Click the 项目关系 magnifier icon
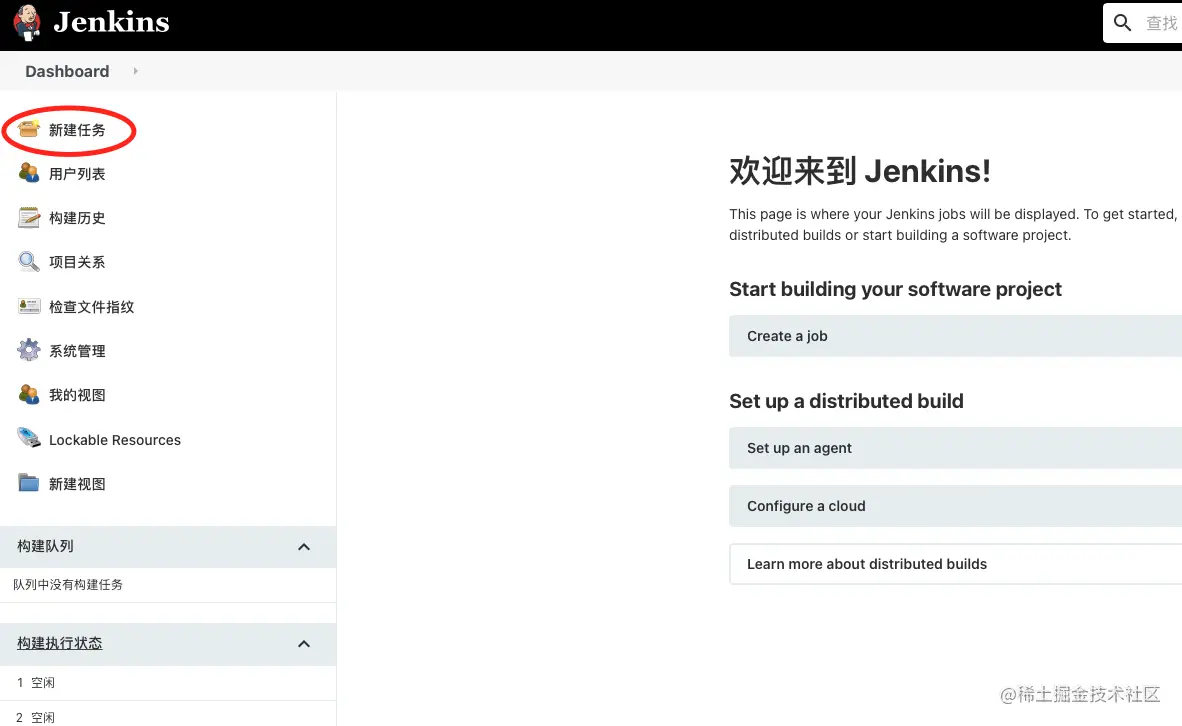 pos(29,262)
